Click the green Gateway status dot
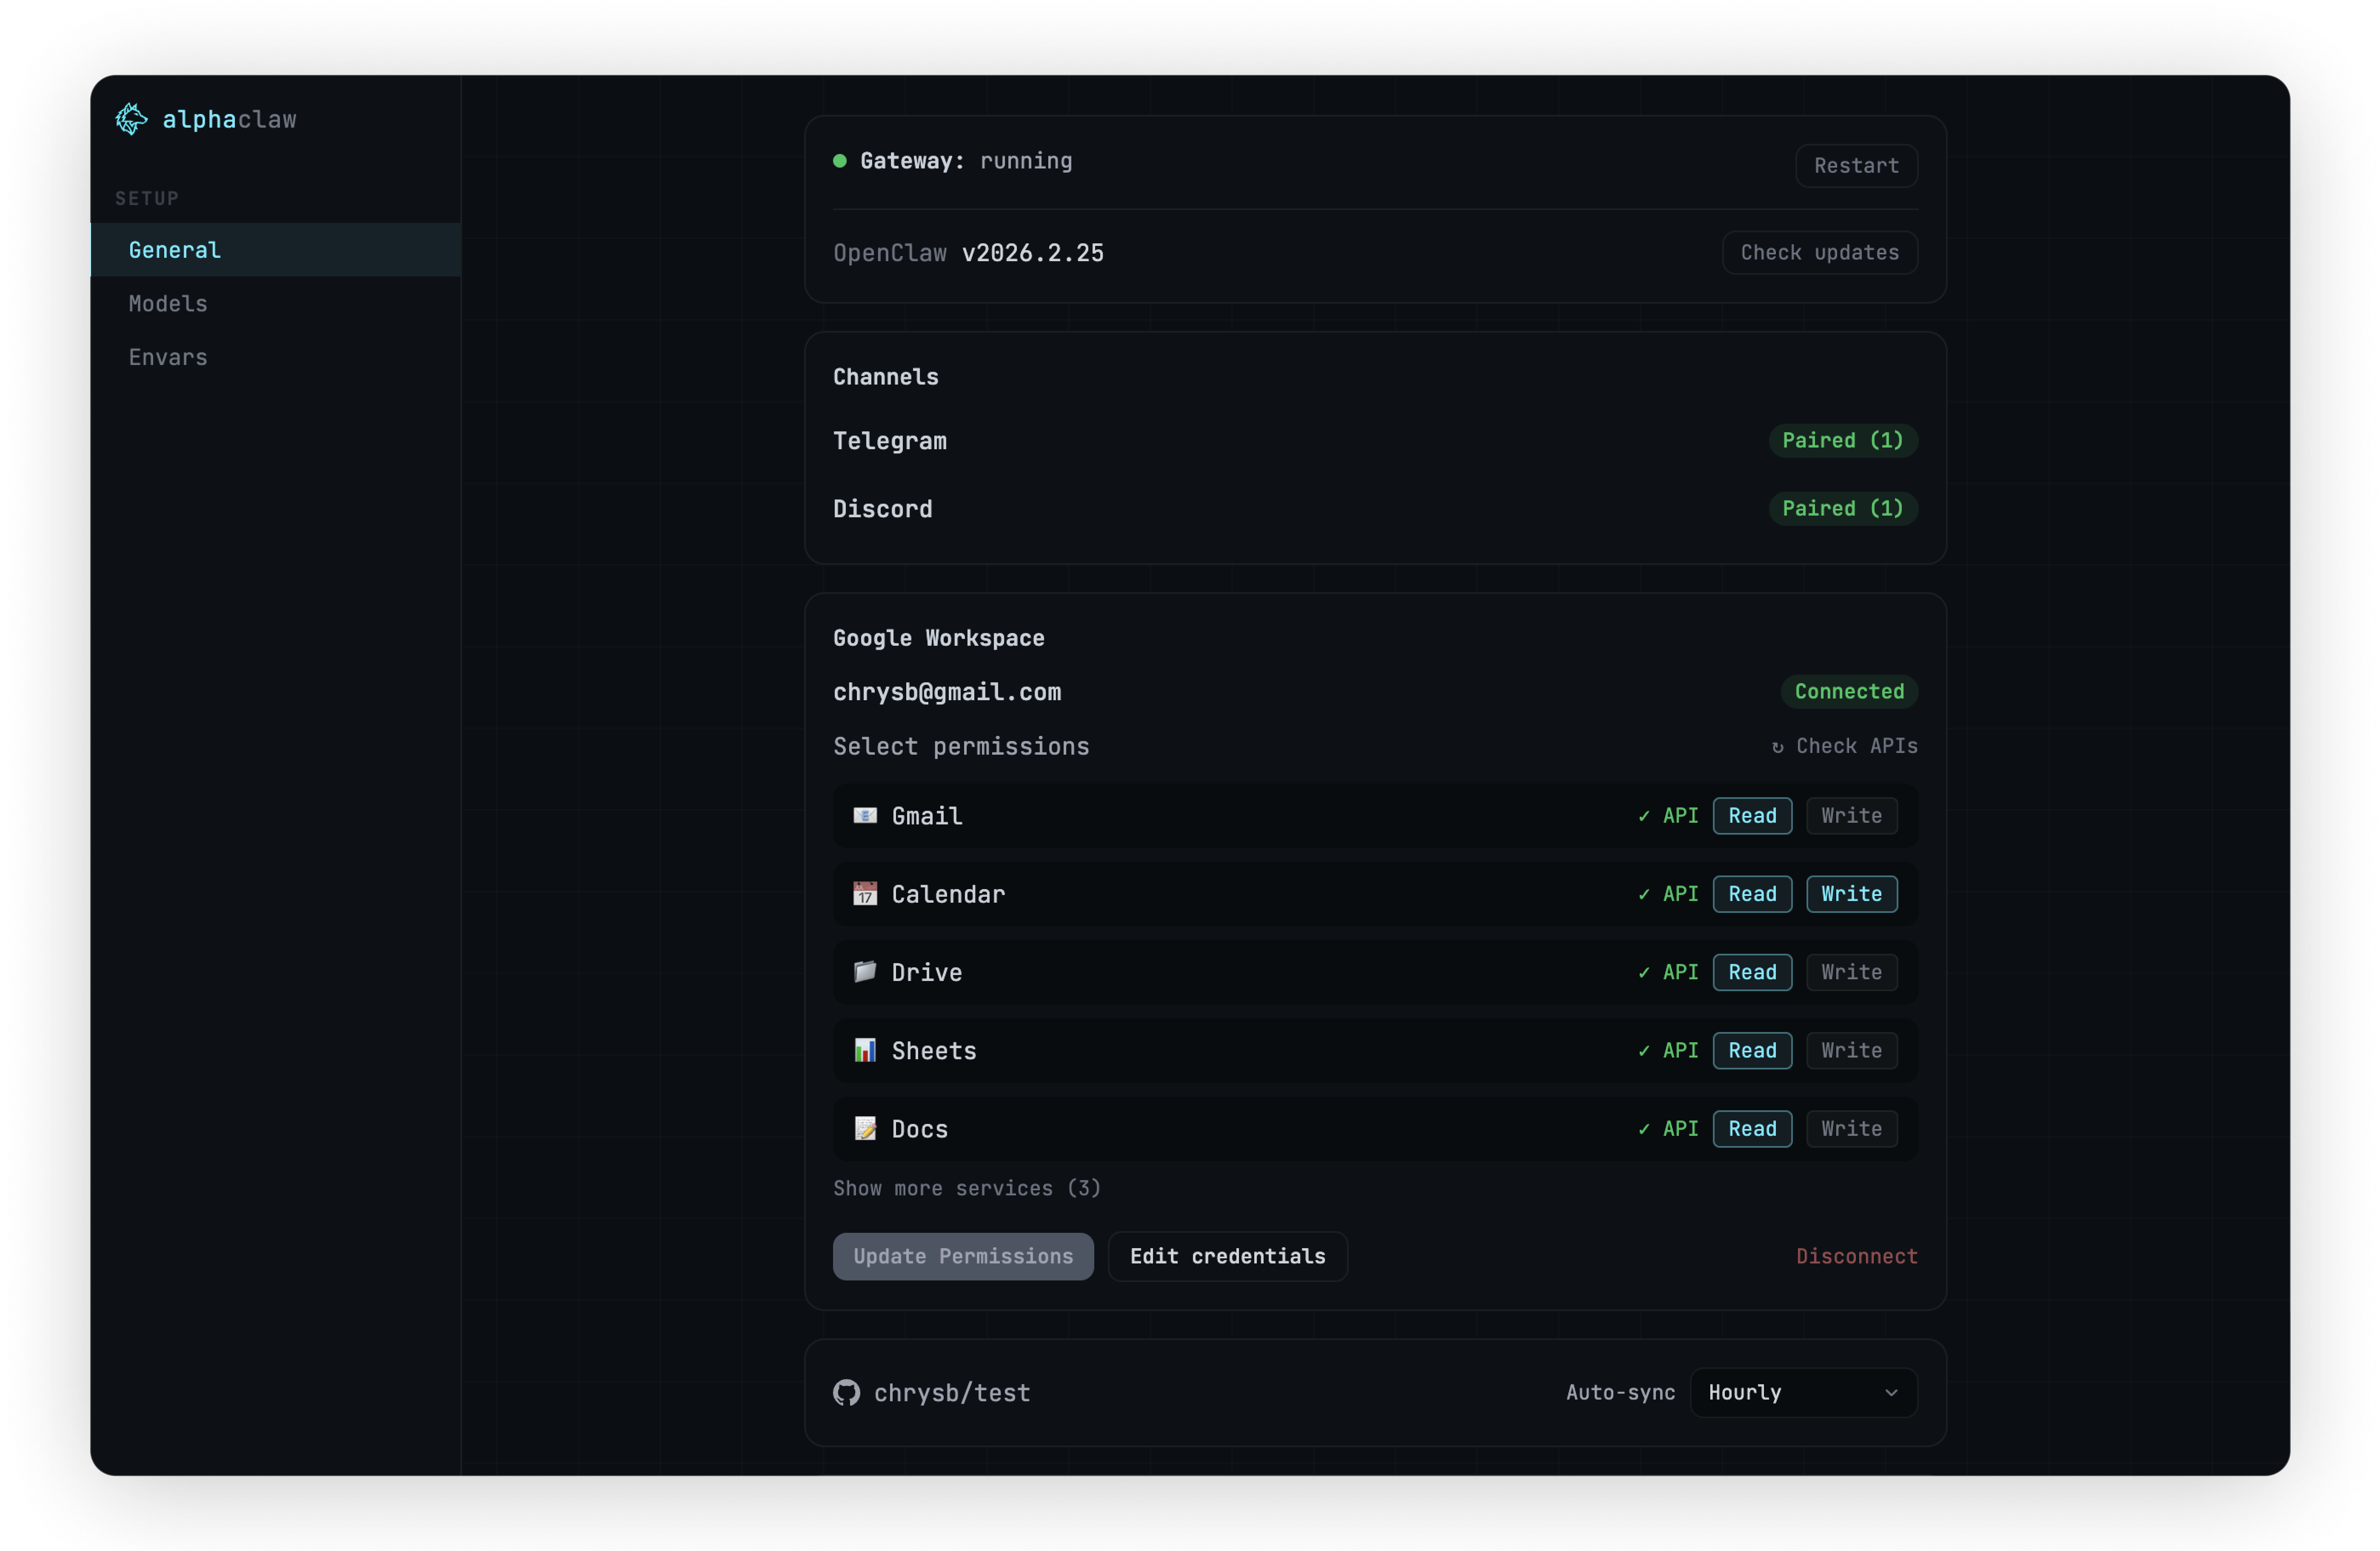This screenshot has width=2380, height=1551. click(840, 161)
